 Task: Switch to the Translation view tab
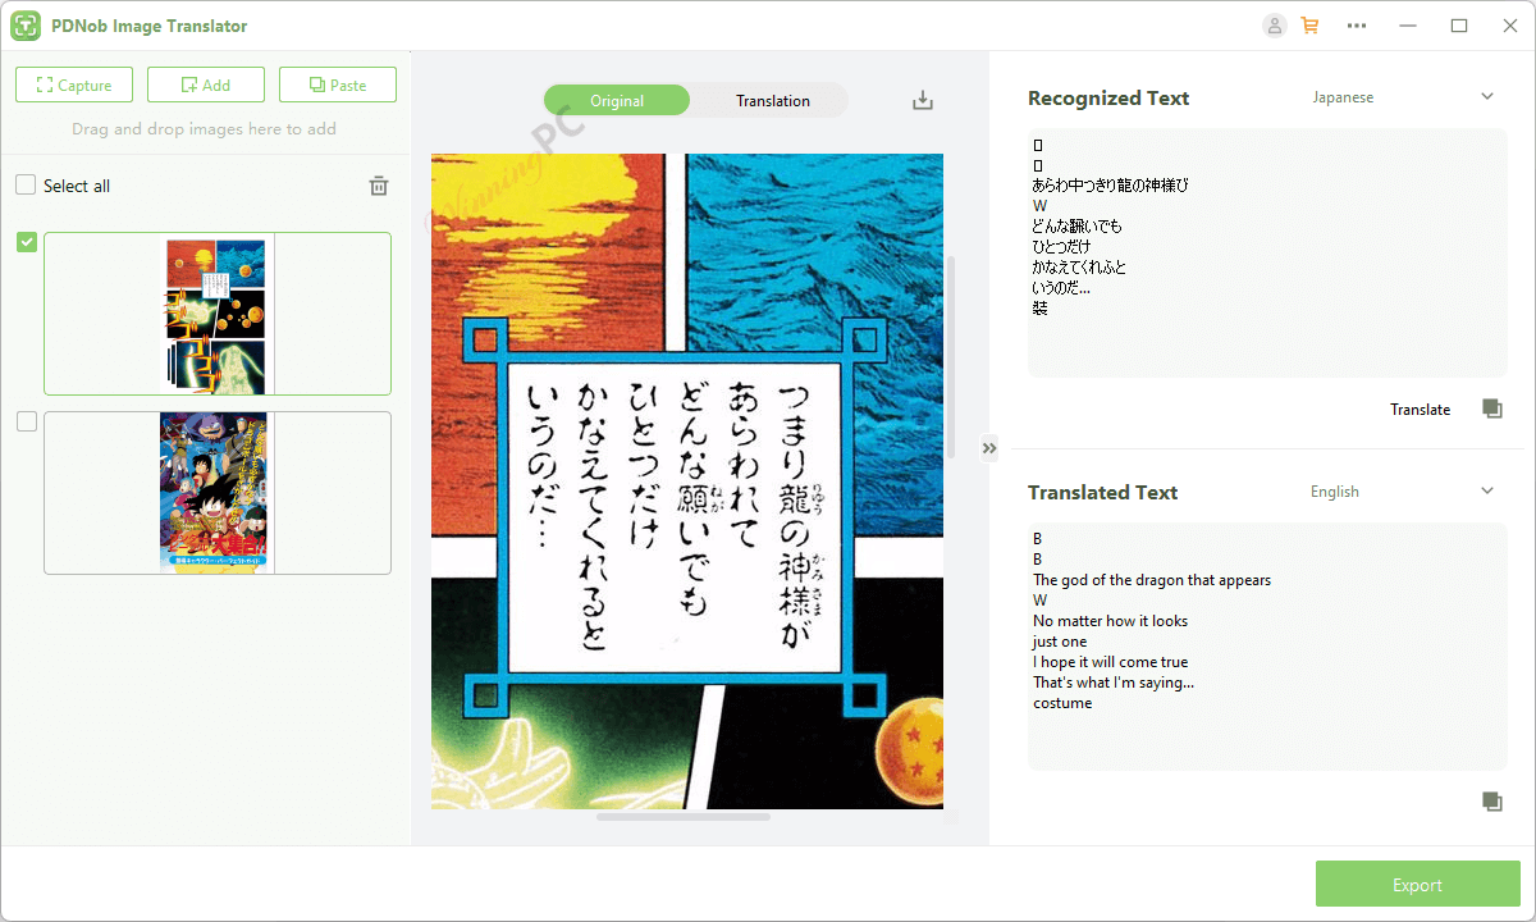(773, 100)
